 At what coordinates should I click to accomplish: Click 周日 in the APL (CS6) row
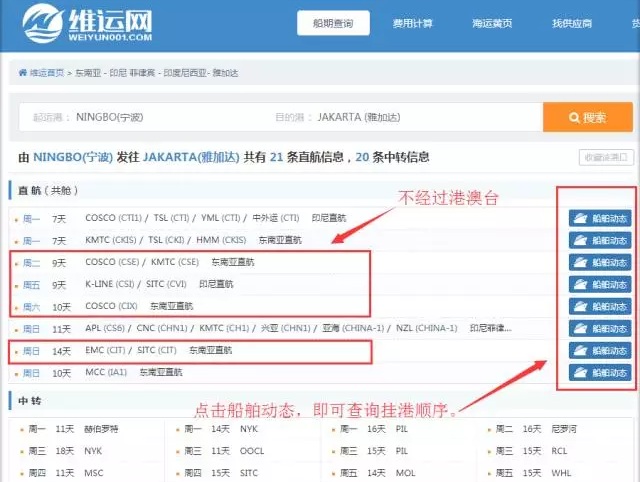tap(31, 329)
